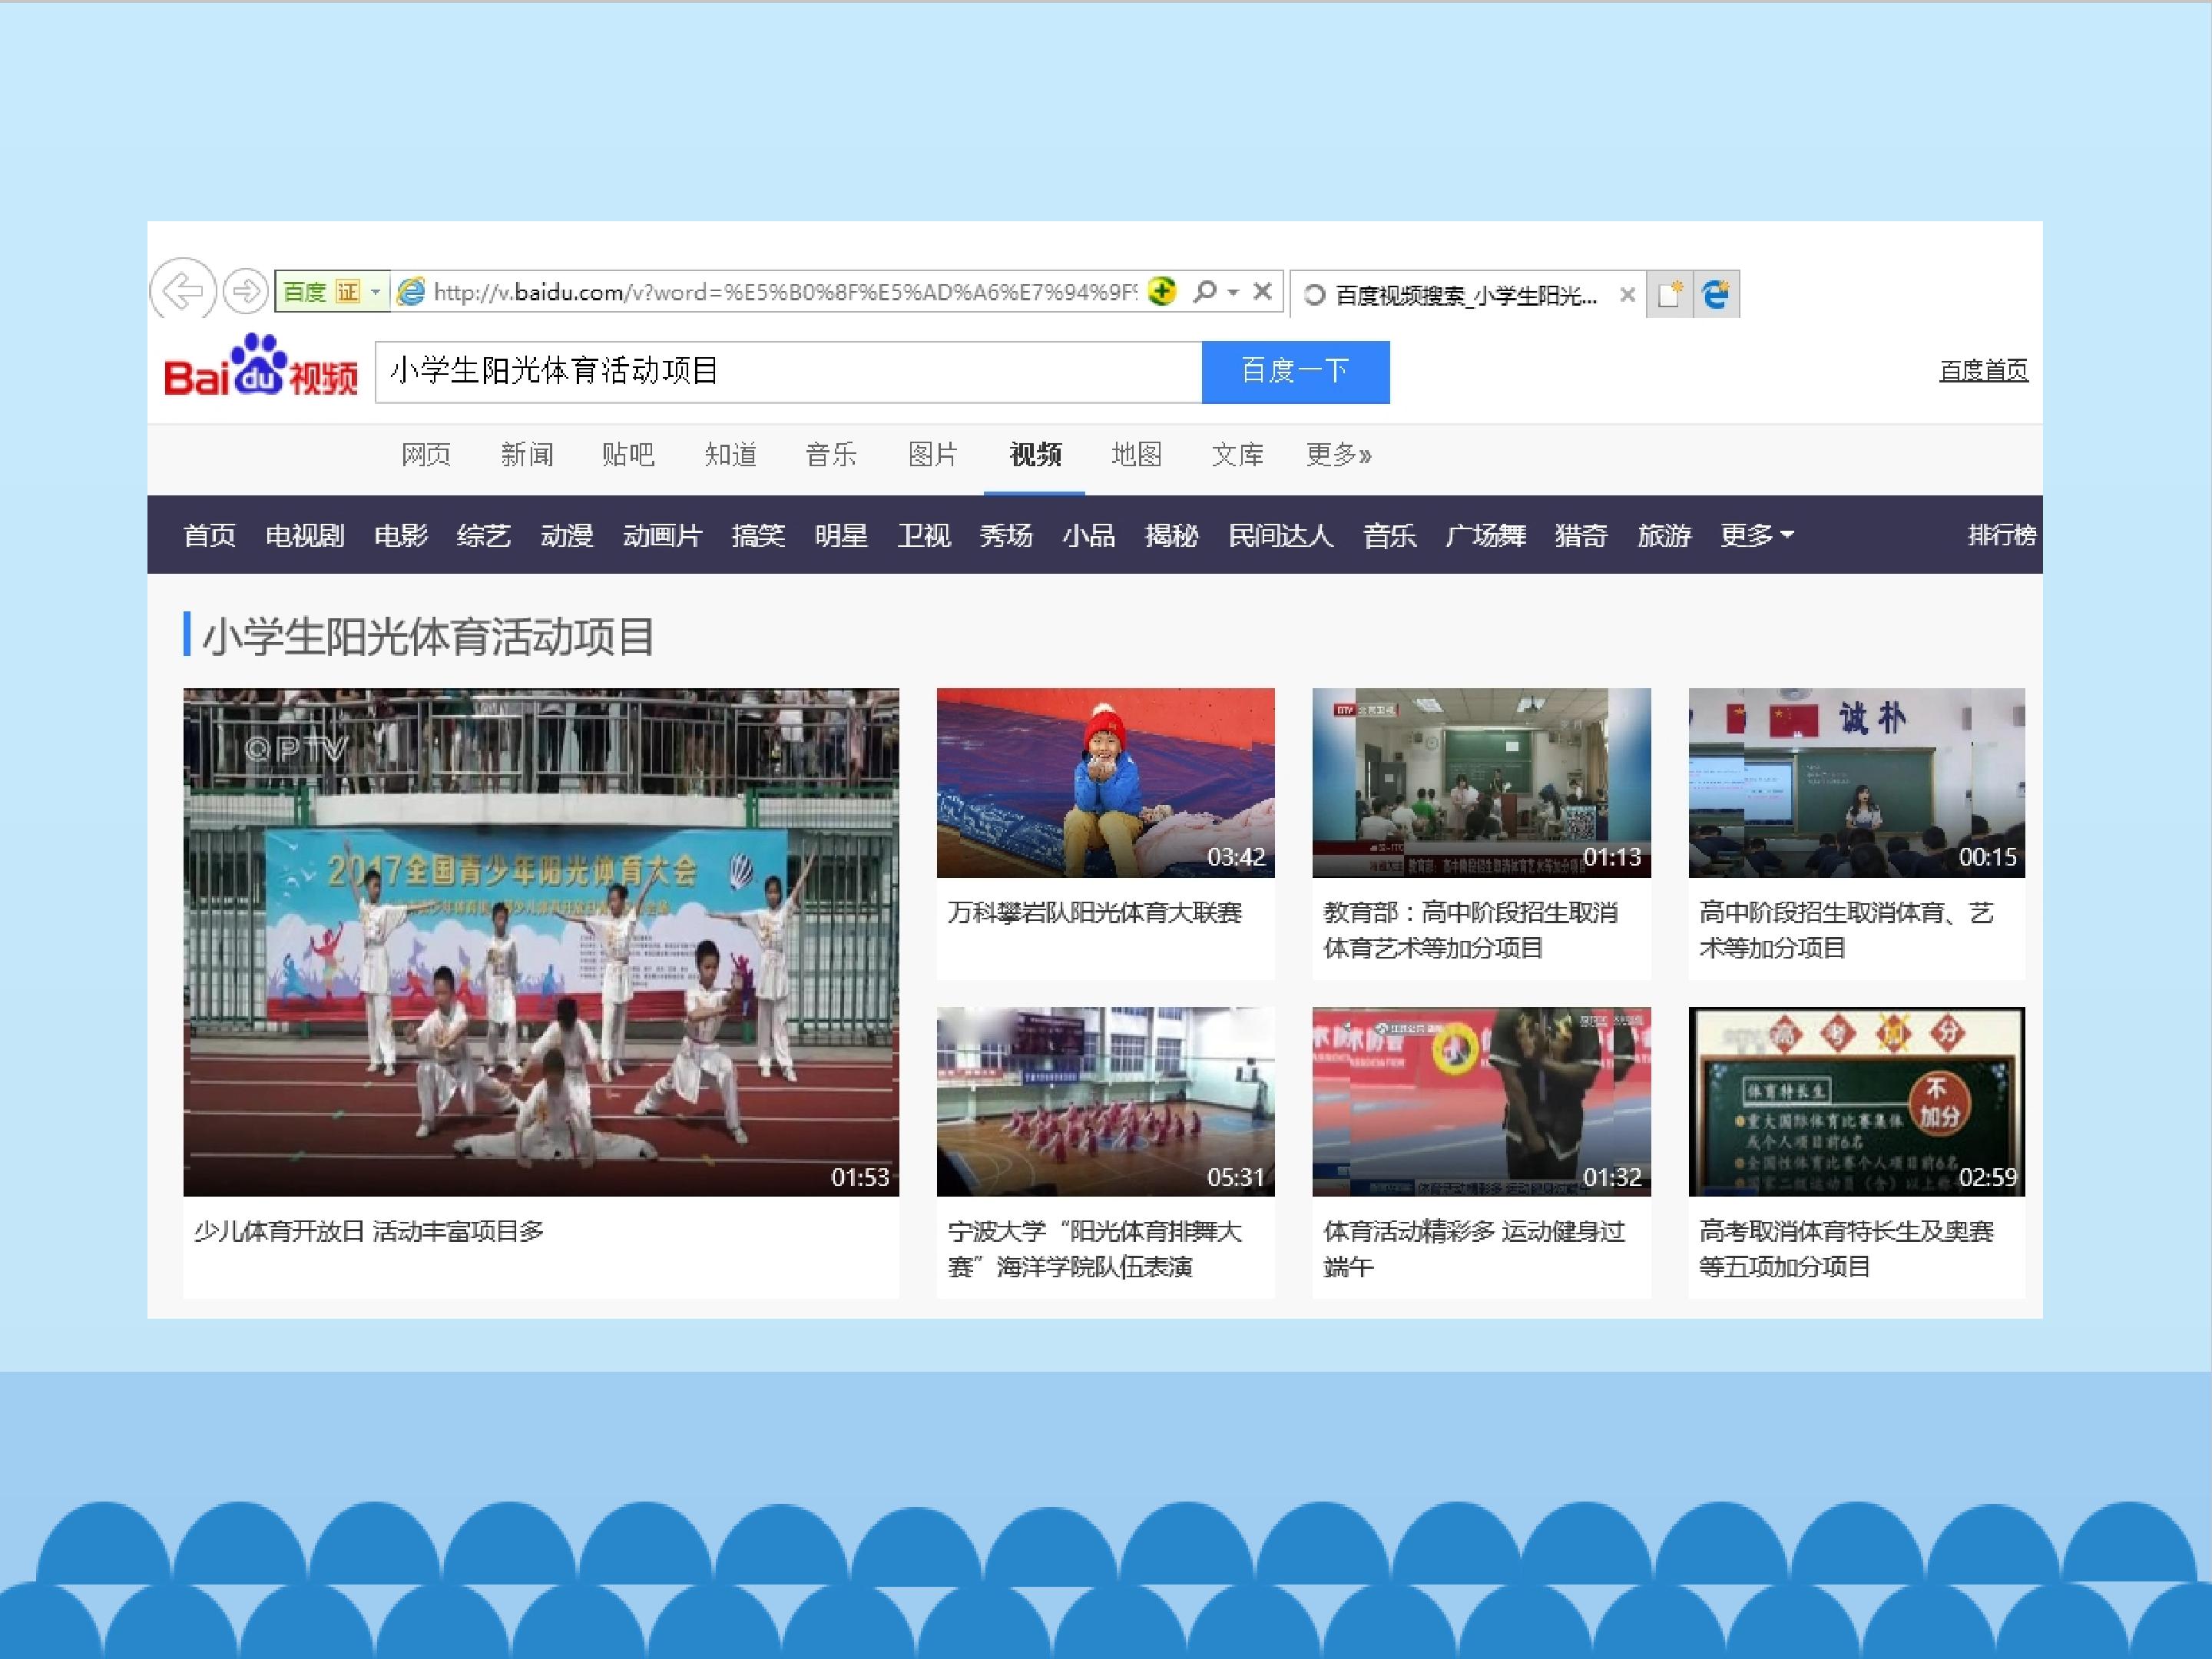The width and height of the screenshot is (2212, 1659).
Task: Click the browser back arrow button
Action: coord(183,292)
